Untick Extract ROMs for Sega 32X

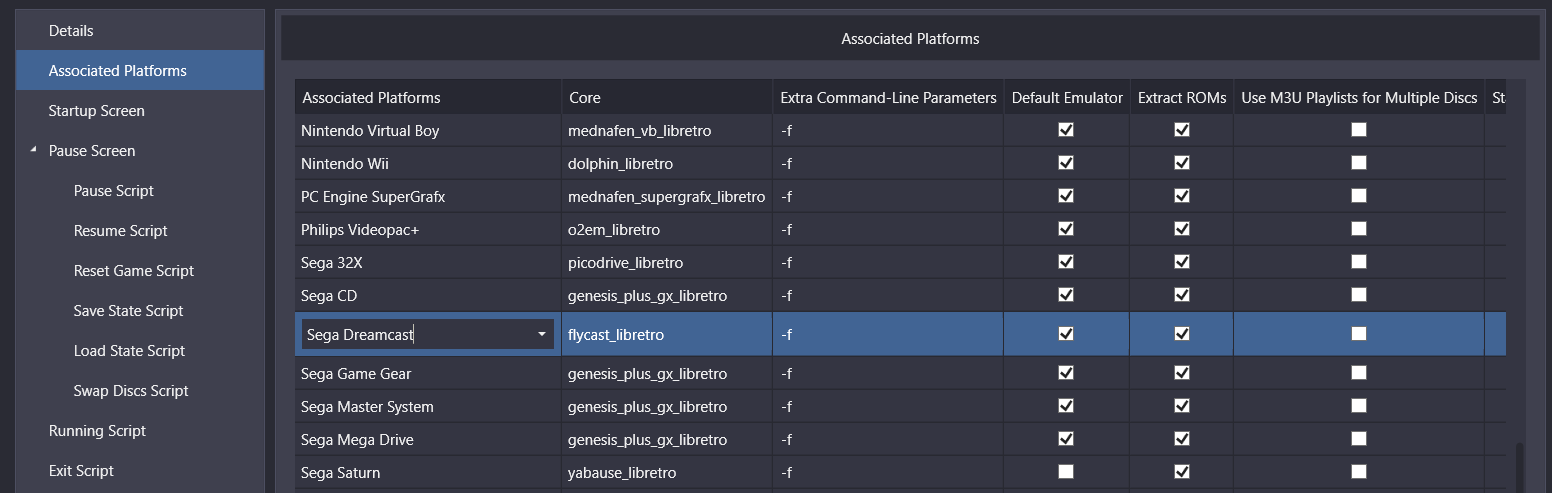pyautogui.click(x=1182, y=262)
